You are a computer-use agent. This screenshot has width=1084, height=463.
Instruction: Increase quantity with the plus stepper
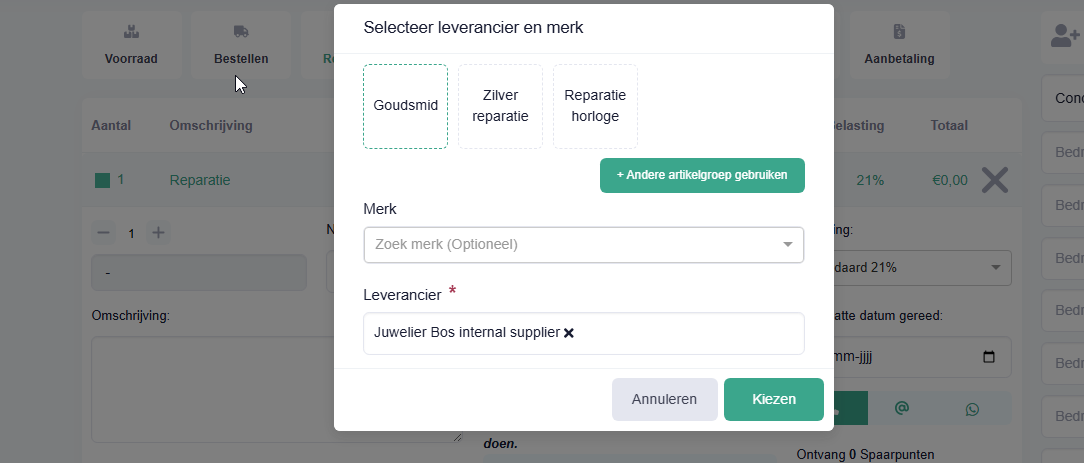click(158, 233)
